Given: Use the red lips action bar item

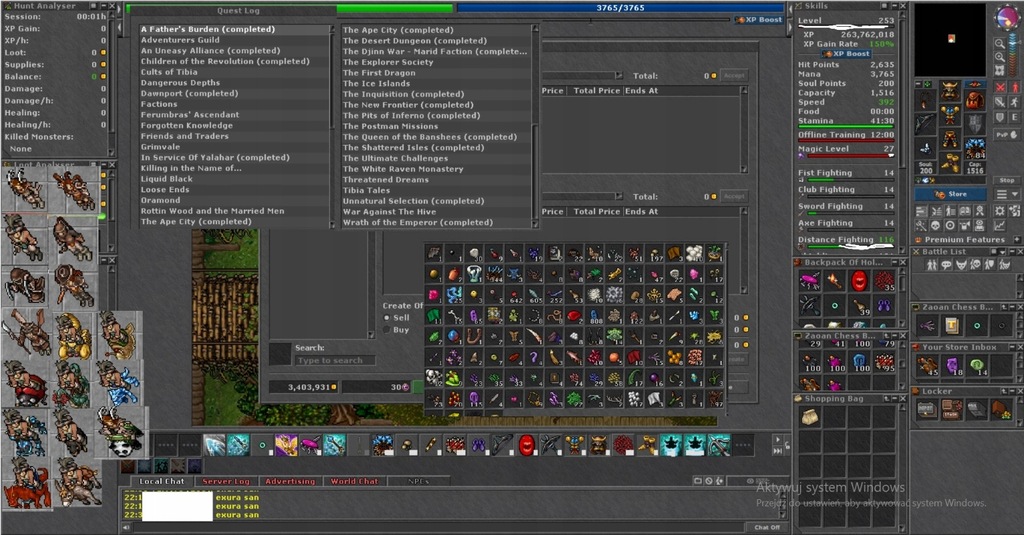Looking at the screenshot, I should coord(526,445).
